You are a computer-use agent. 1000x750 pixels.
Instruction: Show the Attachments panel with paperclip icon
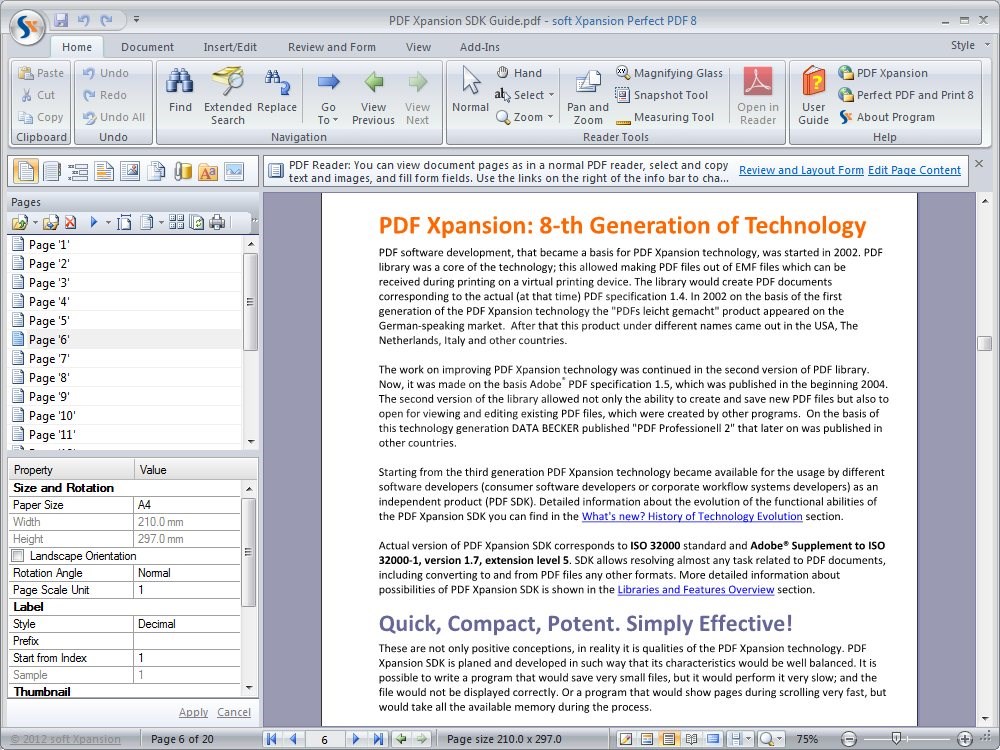pos(182,172)
